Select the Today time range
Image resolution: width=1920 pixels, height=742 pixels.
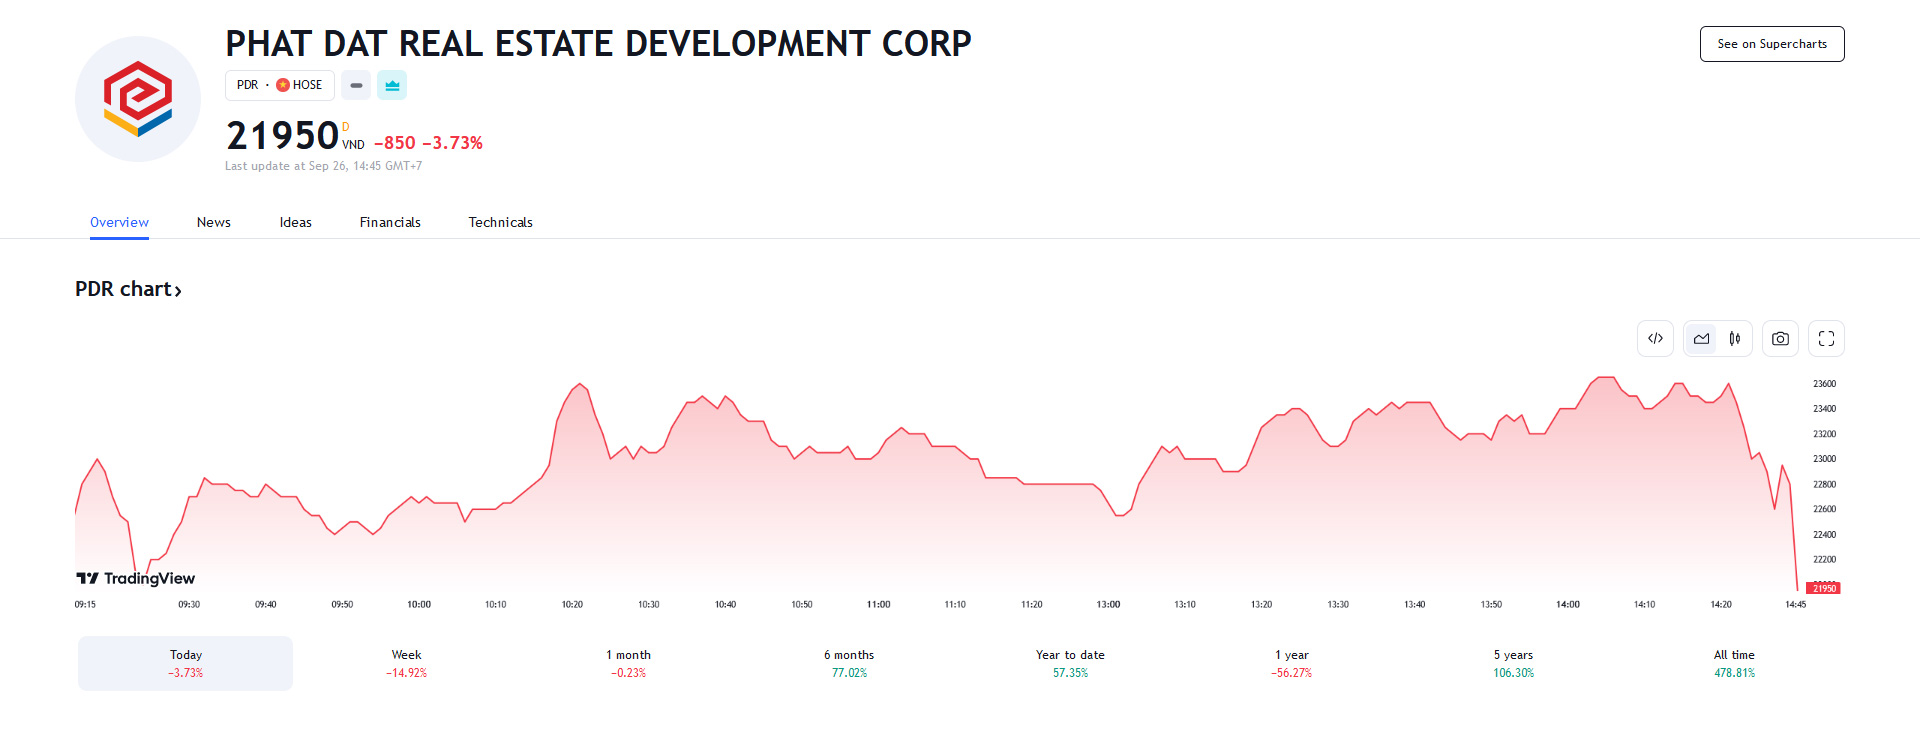pos(186,663)
